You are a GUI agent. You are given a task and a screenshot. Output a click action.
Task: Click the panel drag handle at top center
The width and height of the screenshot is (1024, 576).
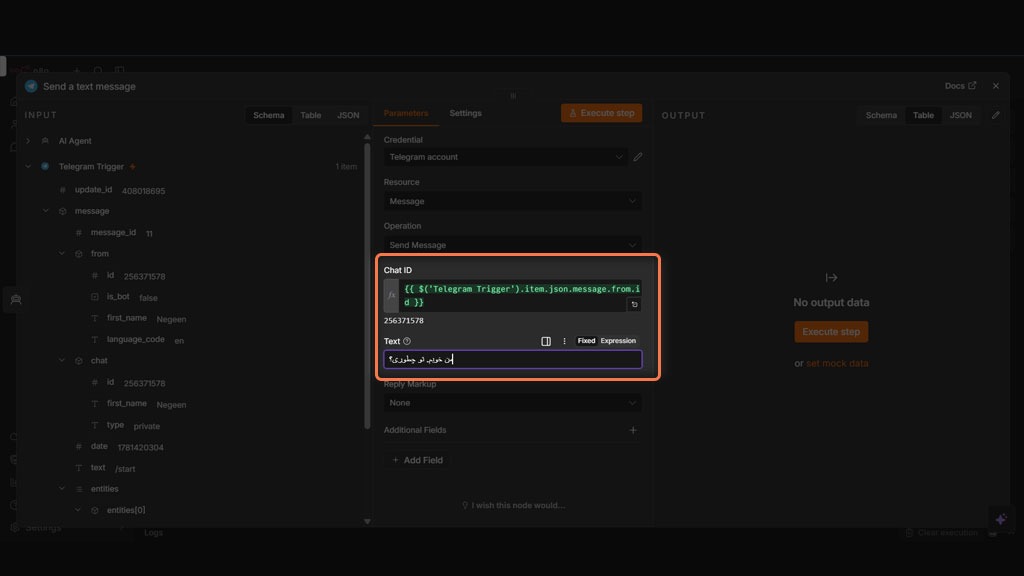tap(513, 95)
